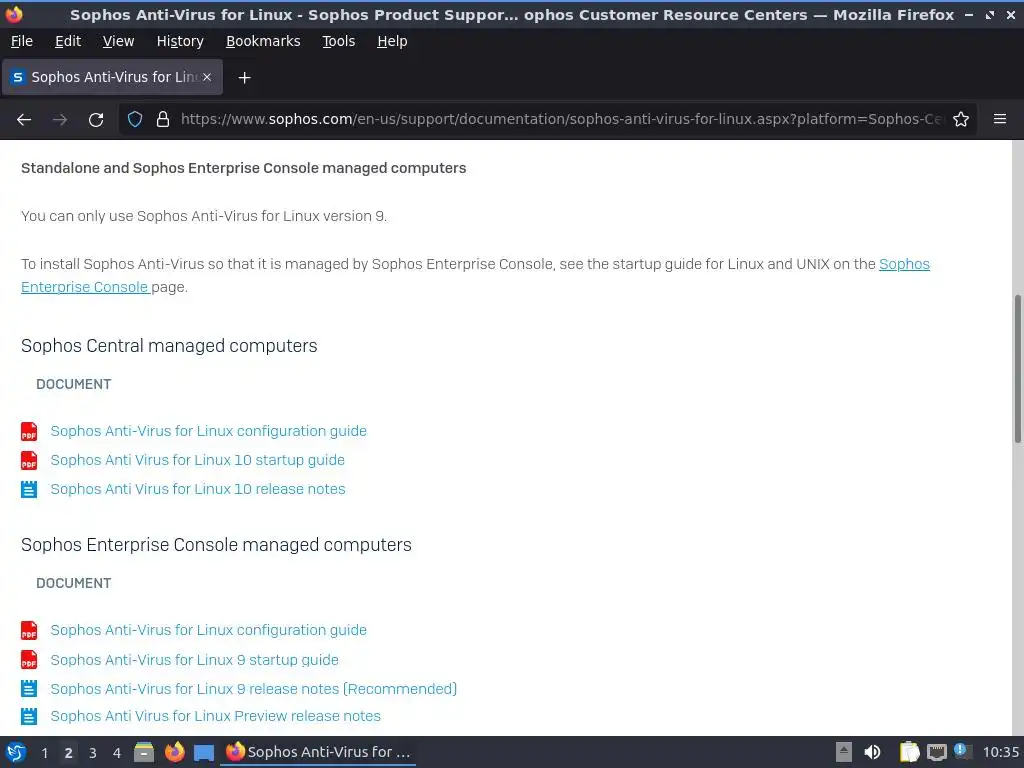Switch to virtual desktop 4
The height and width of the screenshot is (768, 1024).
(117, 753)
